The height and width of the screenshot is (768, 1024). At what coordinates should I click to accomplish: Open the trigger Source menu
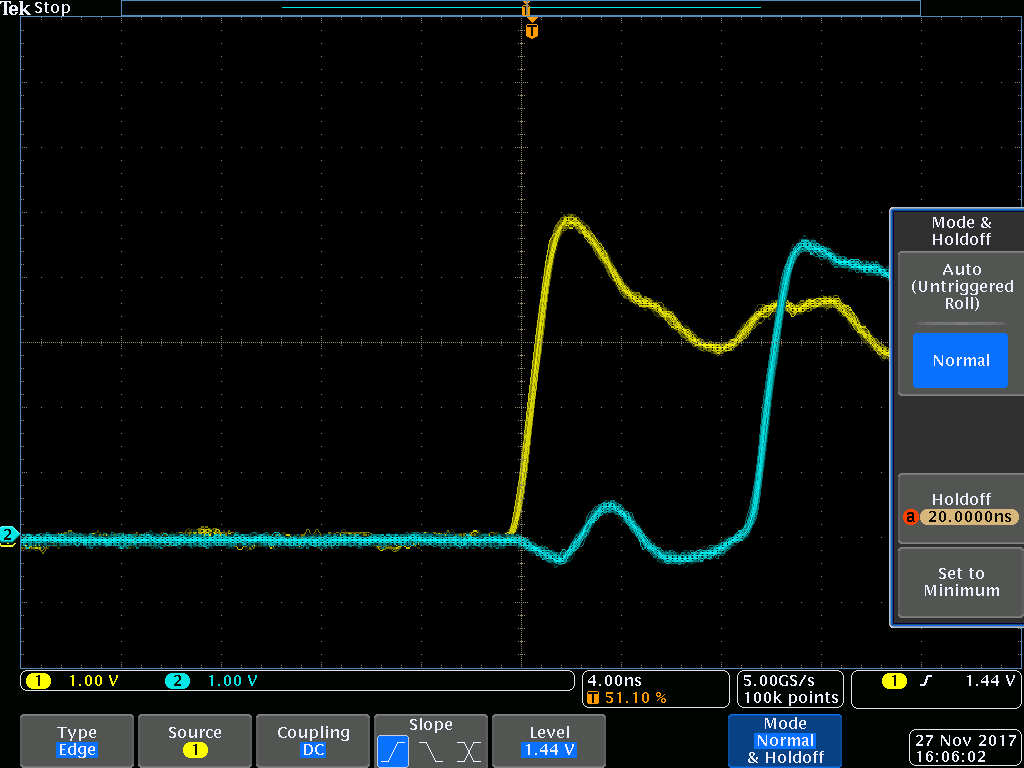(195, 741)
